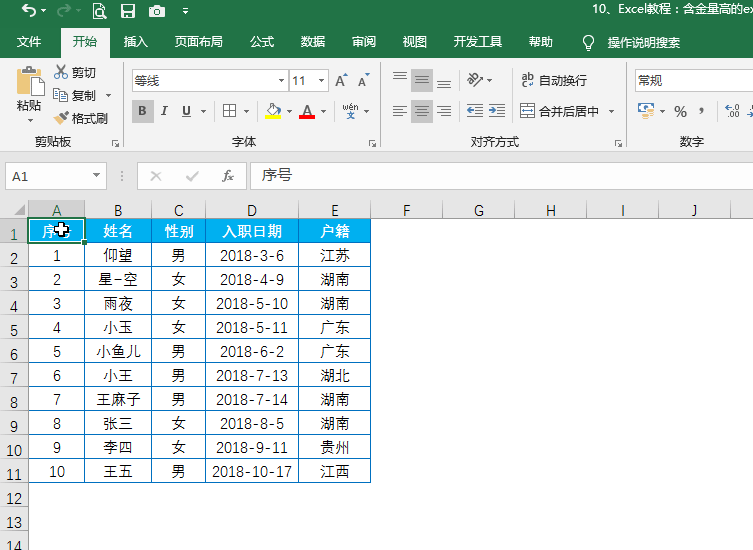Screen dimensions: 753x550
Task: Toggle center horizontal alignment
Action: coord(422,111)
